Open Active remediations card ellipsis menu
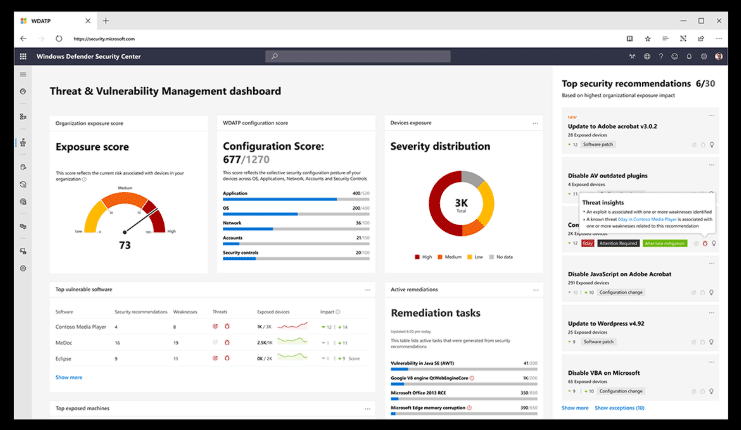This screenshot has width=741, height=430. point(535,290)
